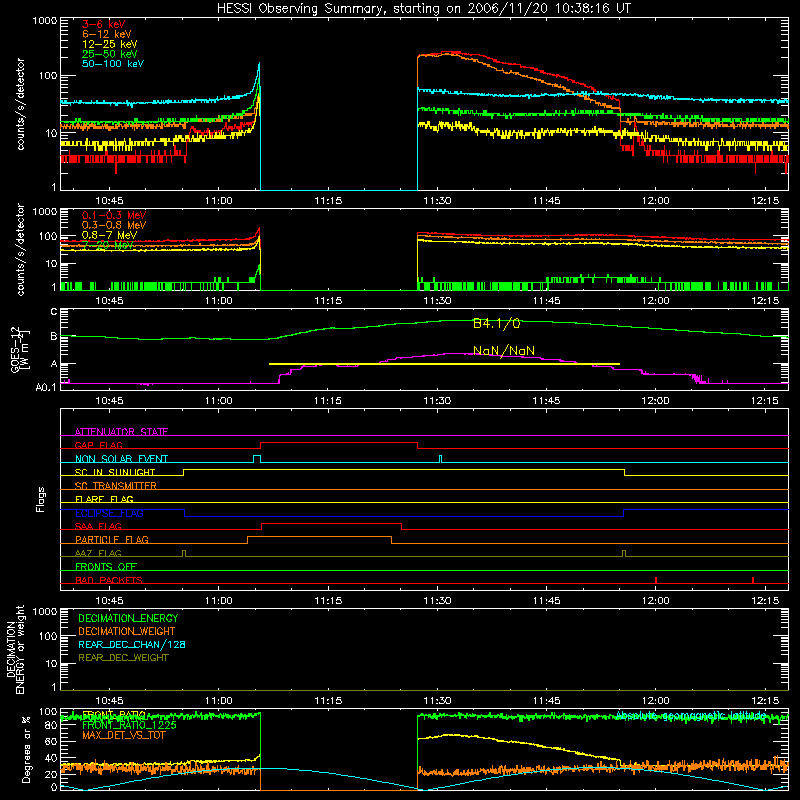Image resolution: width=800 pixels, height=800 pixels.
Task: Click the Absolute geomagnetic latitude label
Action: (691, 715)
